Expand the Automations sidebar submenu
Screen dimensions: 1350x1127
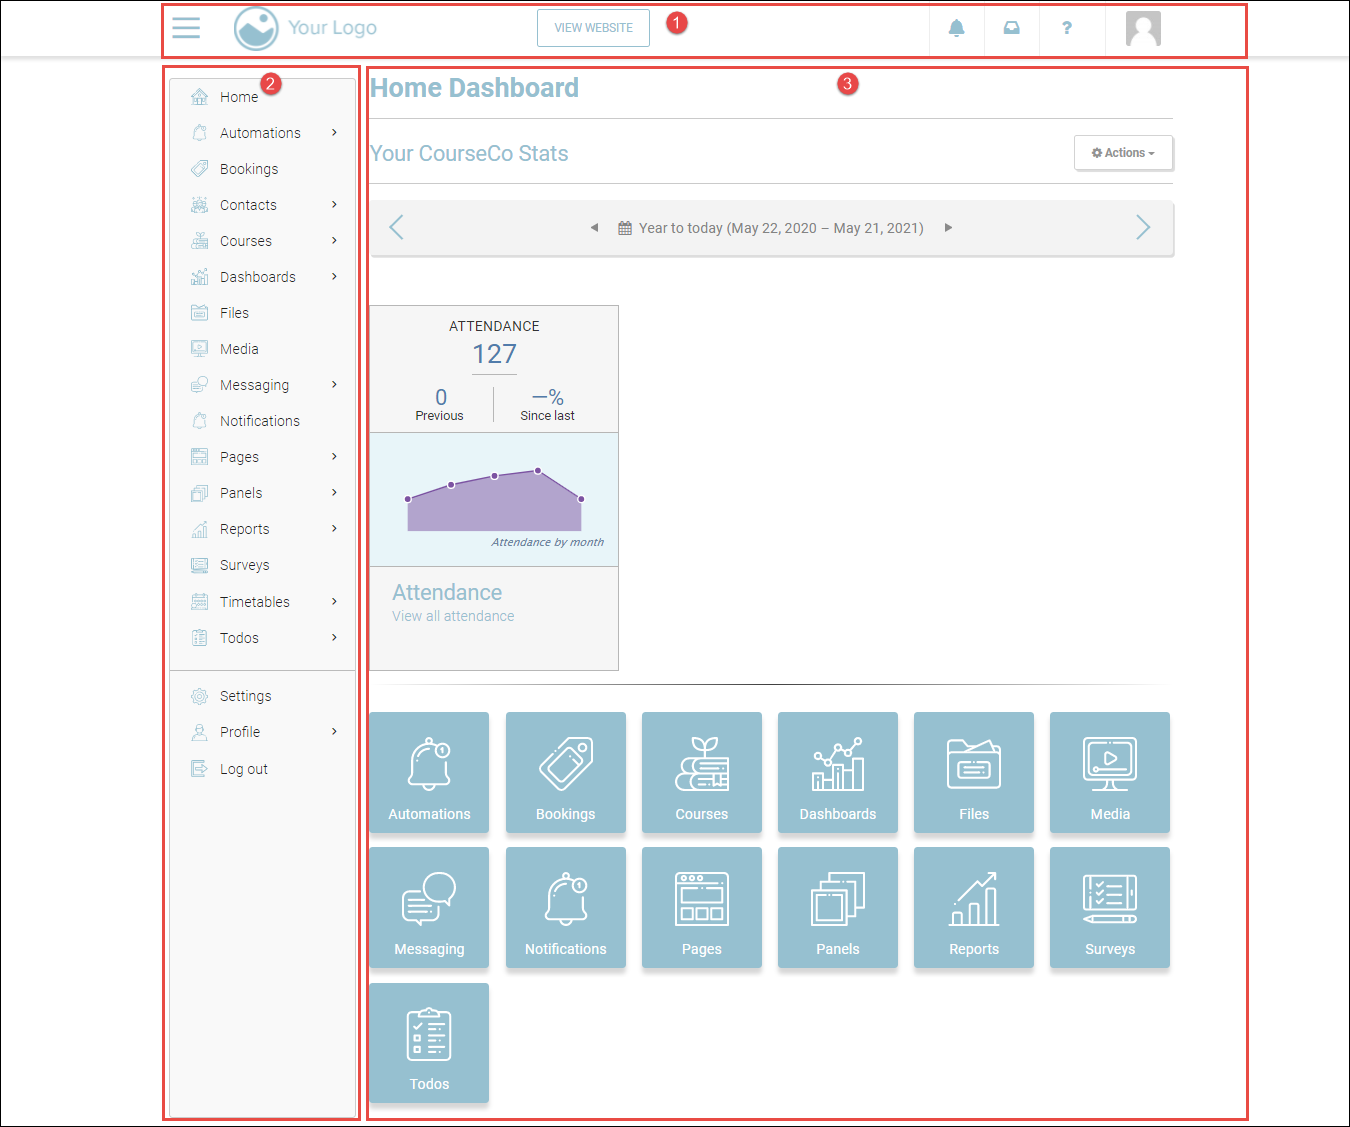coord(334,133)
